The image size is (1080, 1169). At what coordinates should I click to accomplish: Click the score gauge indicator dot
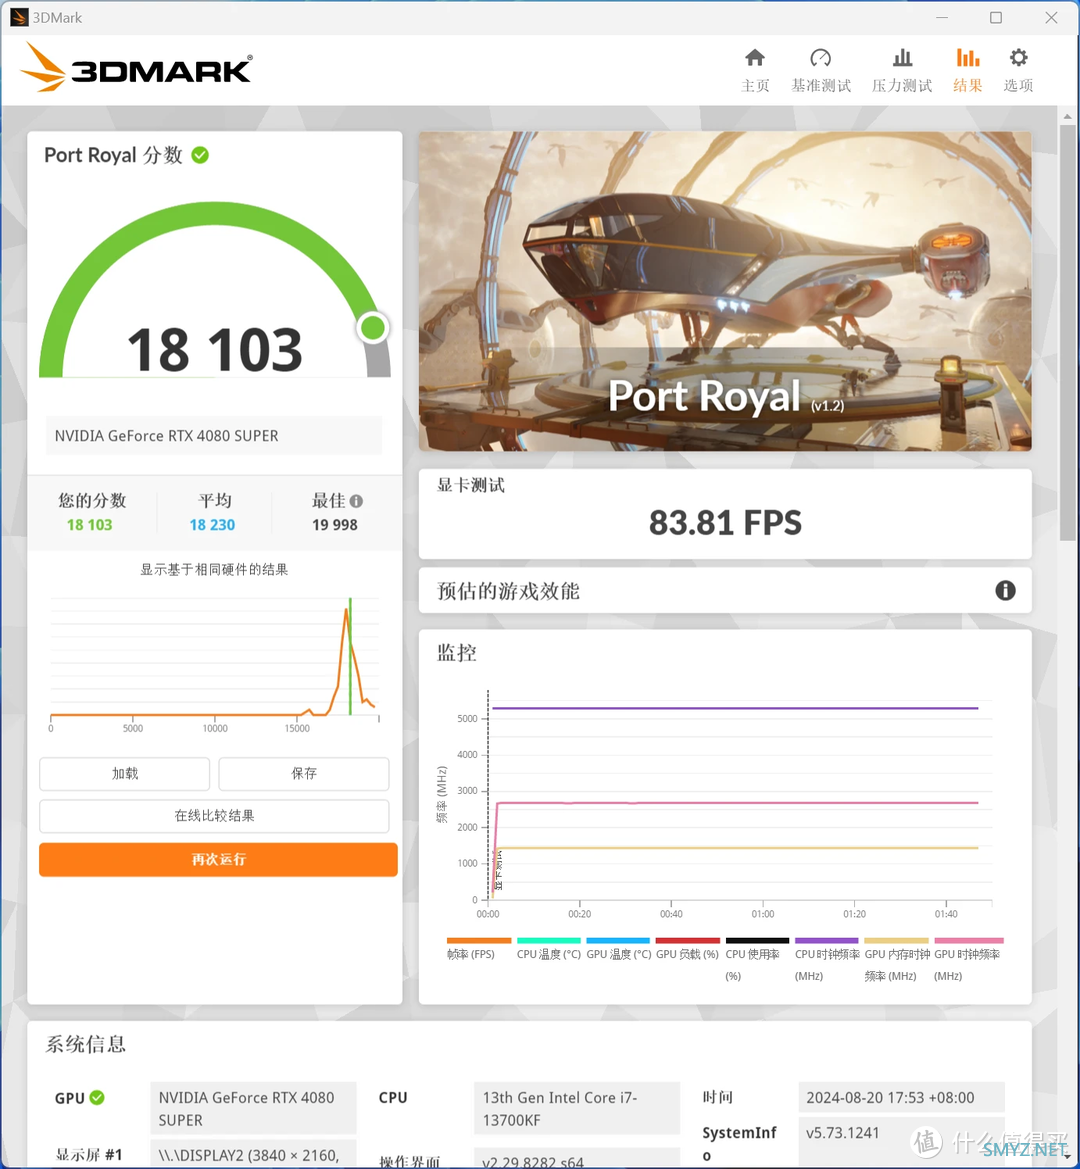[373, 327]
